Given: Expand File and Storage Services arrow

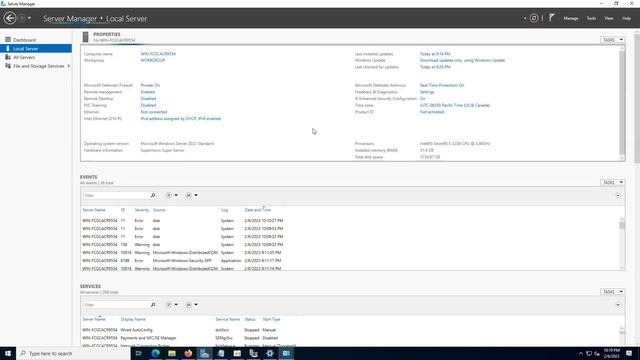Looking at the screenshot, I should click(69, 66).
